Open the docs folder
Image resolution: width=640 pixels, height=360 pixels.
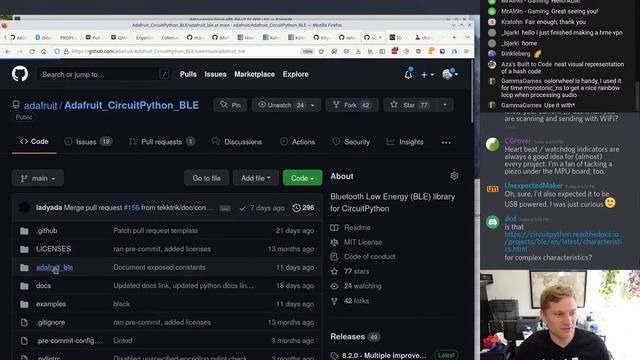coord(43,286)
